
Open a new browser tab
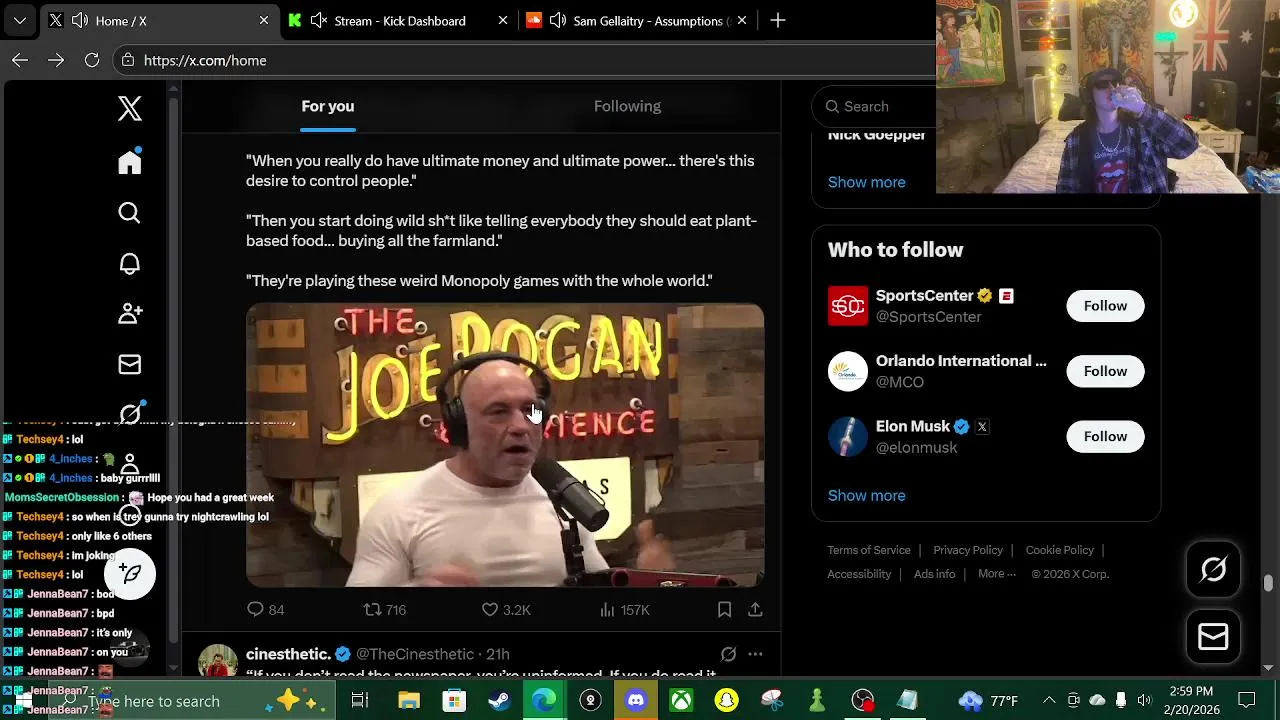[778, 20]
